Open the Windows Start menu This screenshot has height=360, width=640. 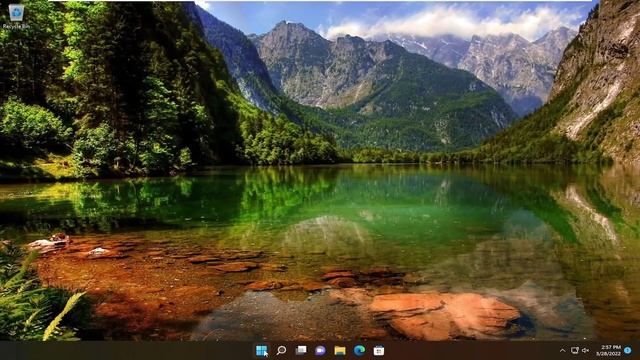point(261,350)
